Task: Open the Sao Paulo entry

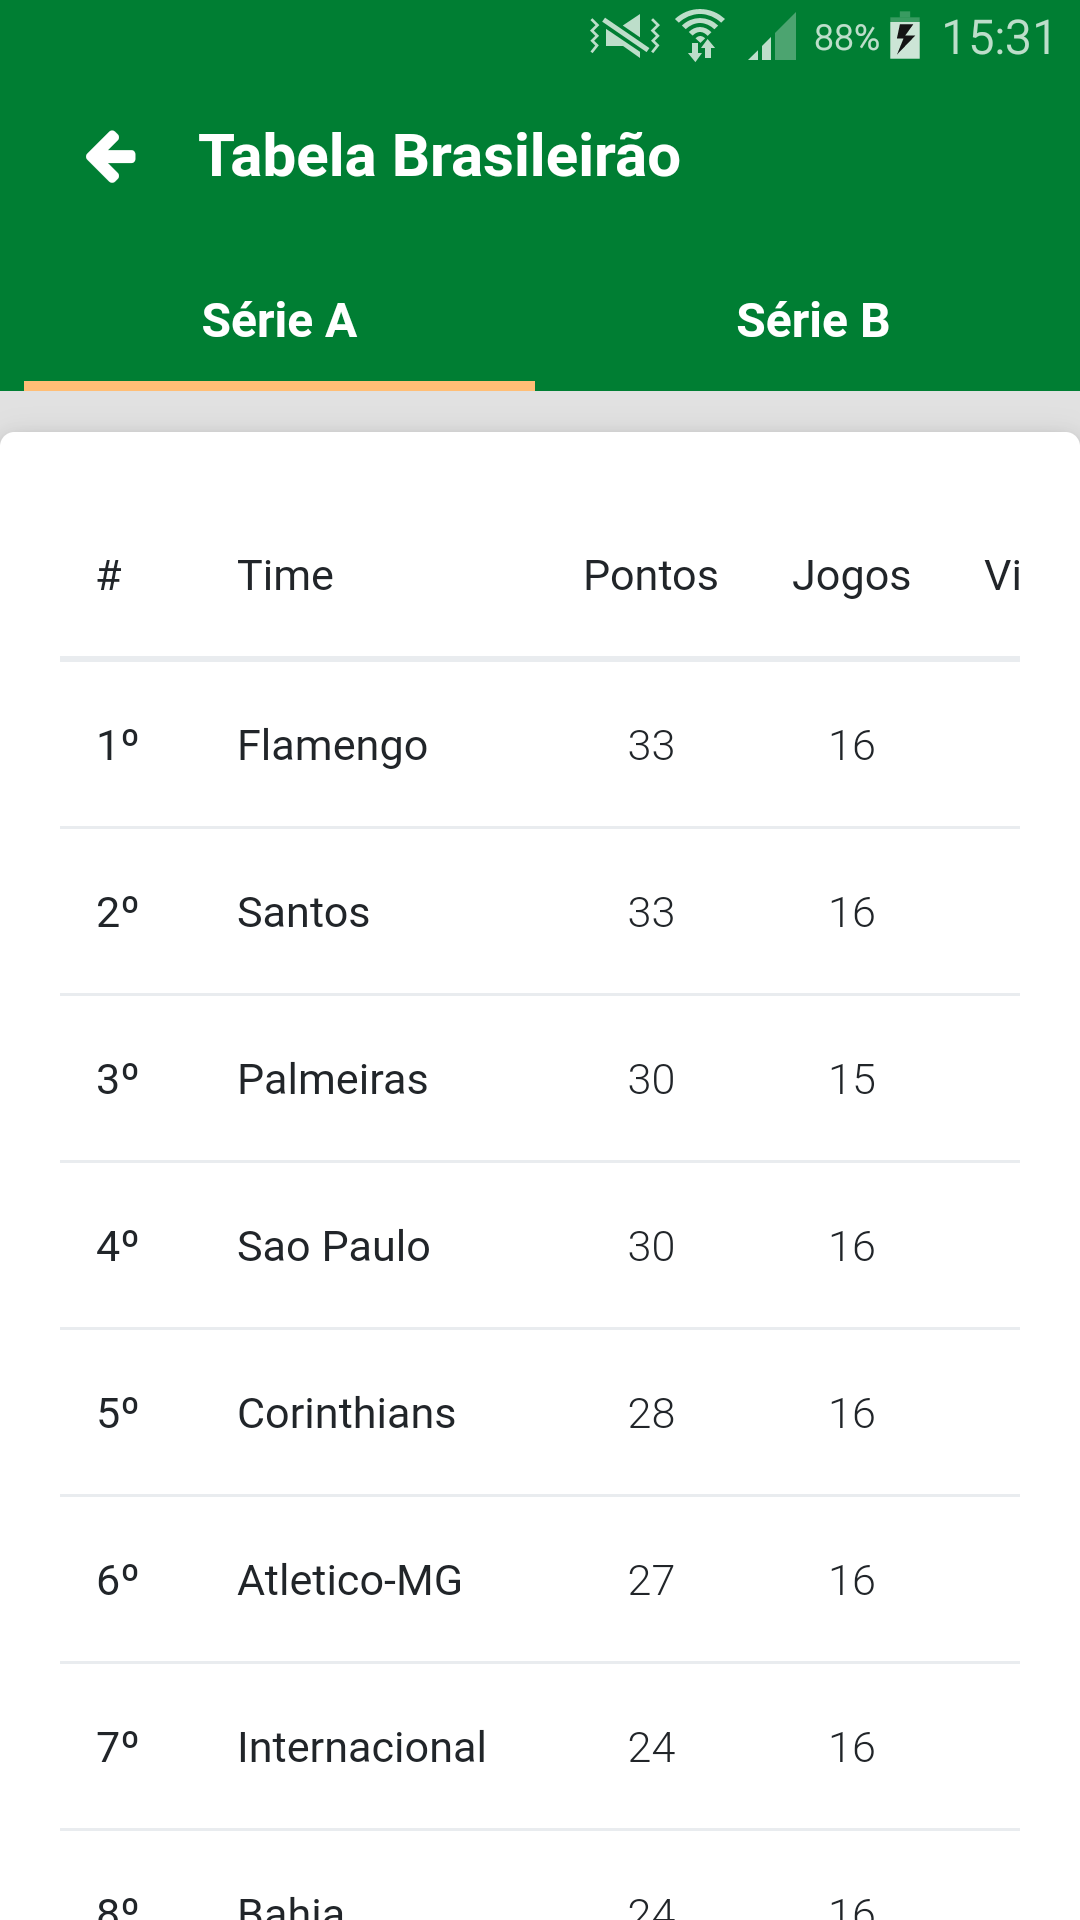Action: pos(333,1247)
